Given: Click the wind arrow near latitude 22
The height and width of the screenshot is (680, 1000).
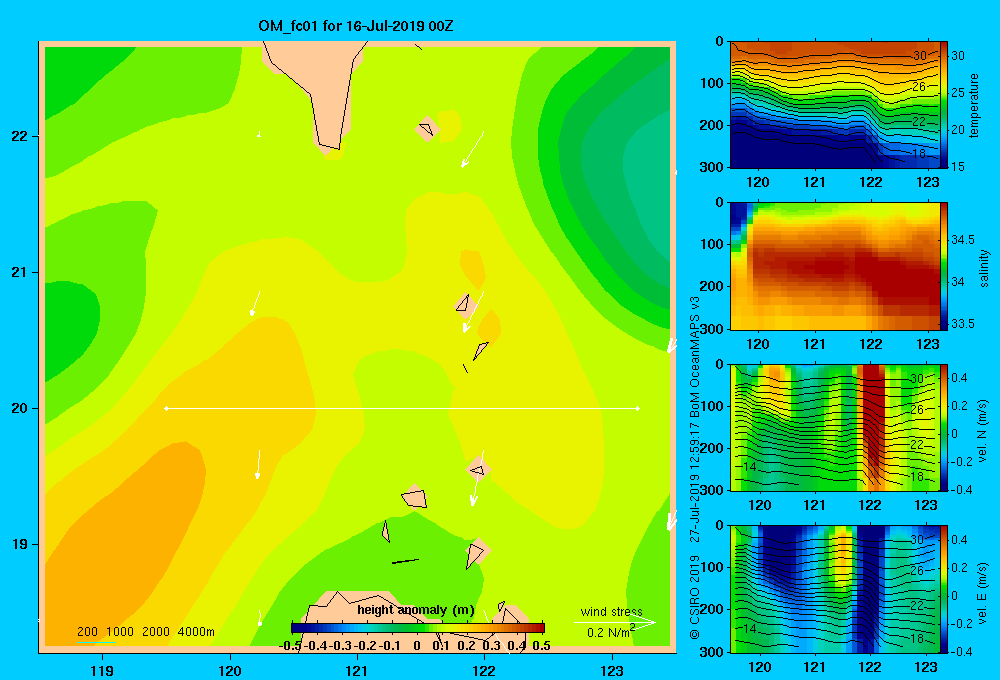Looking at the screenshot, I should [x=472, y=150].
